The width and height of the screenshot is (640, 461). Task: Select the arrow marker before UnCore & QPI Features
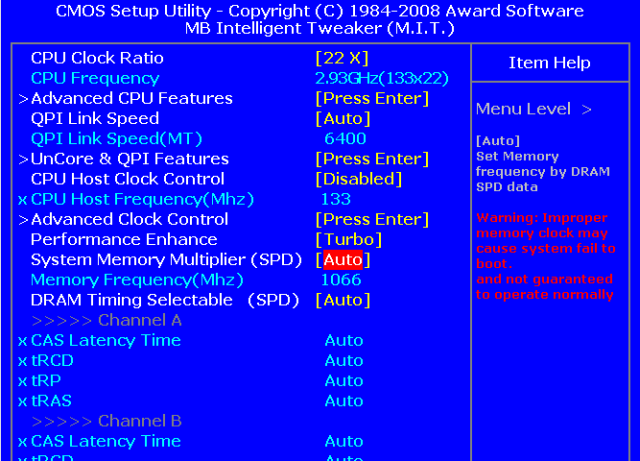[23, 159]
